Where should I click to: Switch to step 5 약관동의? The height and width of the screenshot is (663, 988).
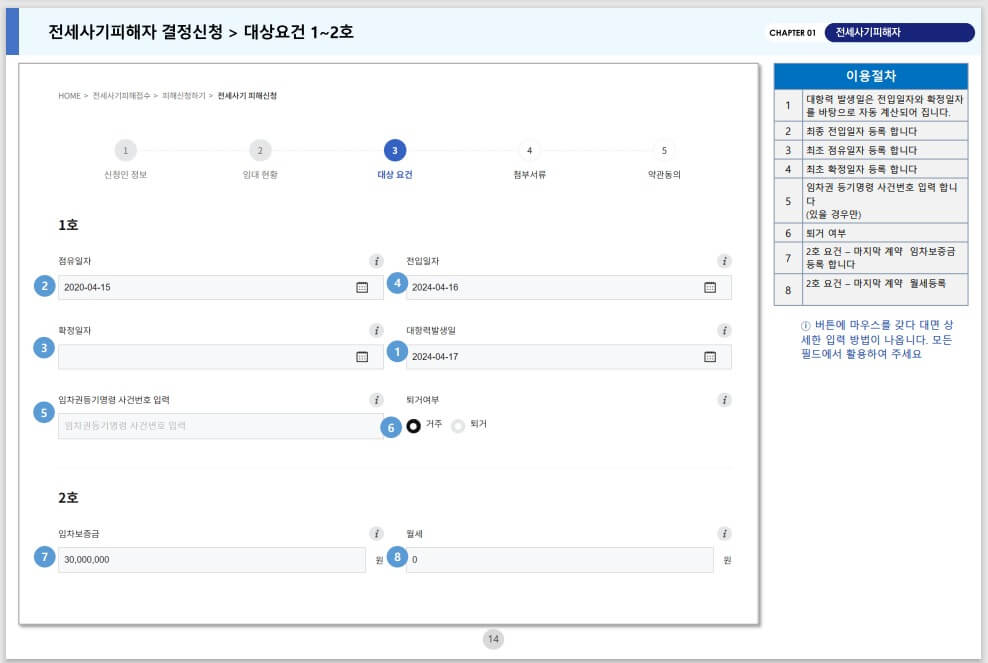point(663,150)
